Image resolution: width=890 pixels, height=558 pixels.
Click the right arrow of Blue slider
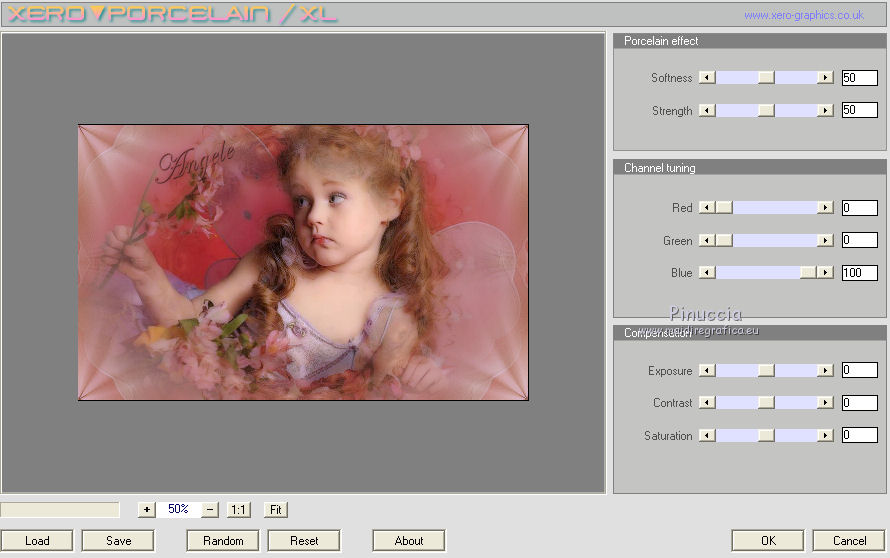825,272
